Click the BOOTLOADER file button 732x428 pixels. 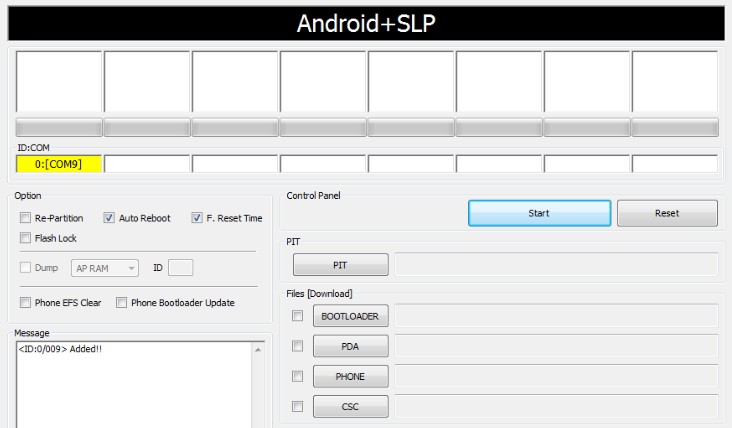pos(350,316)
